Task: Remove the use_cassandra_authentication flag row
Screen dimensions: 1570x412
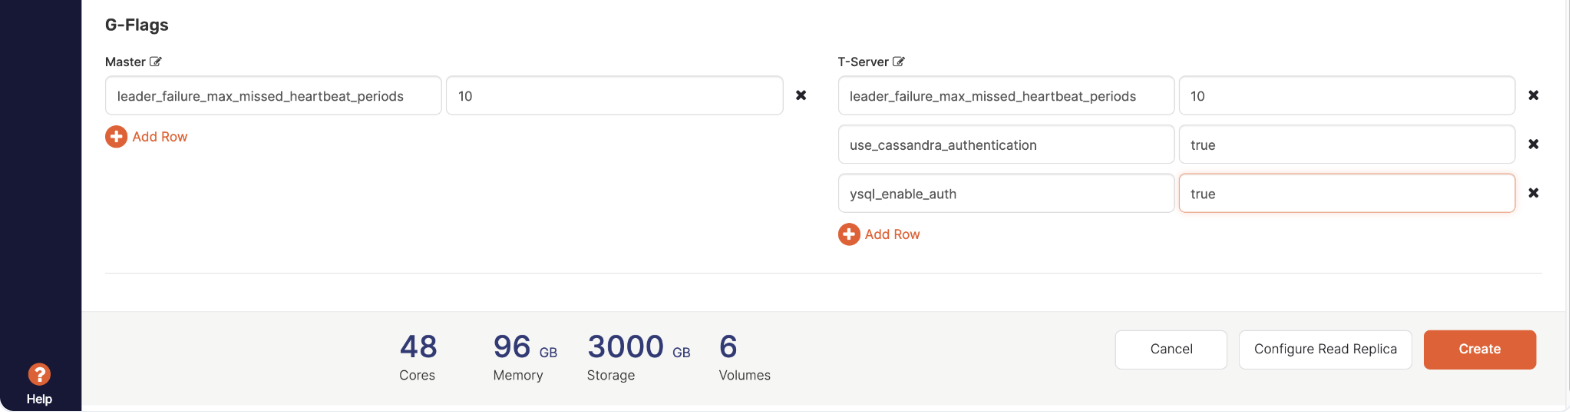Action: (1533, 145)
